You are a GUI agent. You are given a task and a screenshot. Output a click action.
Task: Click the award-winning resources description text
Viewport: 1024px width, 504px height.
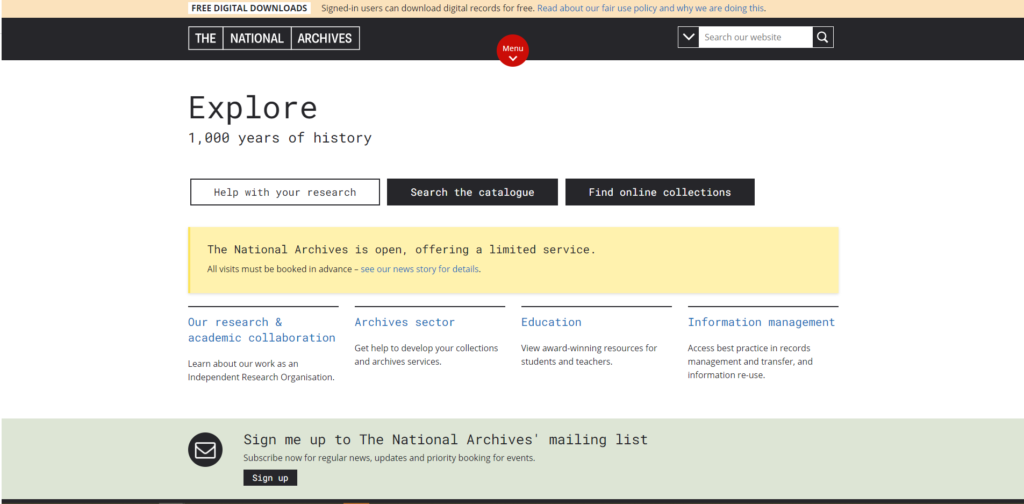pyautogui.click(x=589, y=354)
